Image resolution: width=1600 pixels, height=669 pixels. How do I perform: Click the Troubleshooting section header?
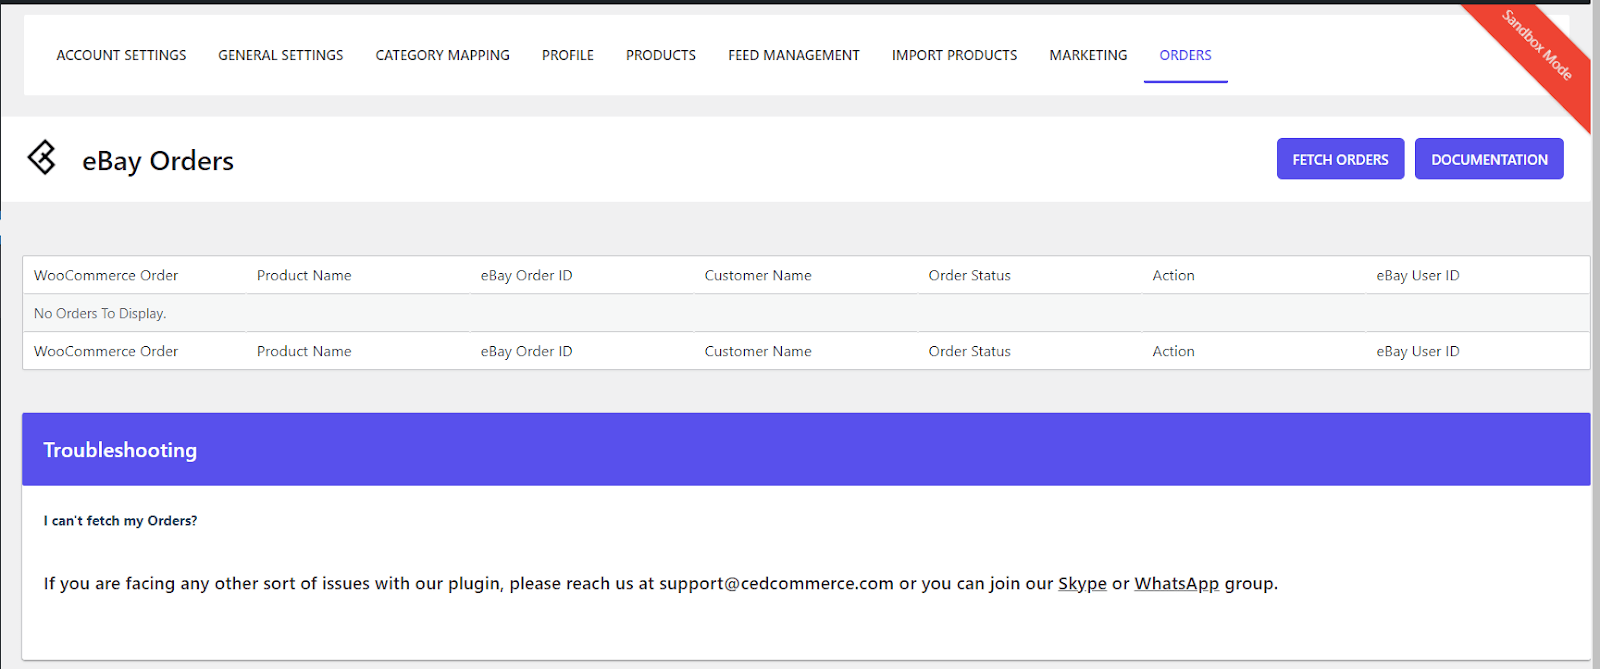[120, 450]
